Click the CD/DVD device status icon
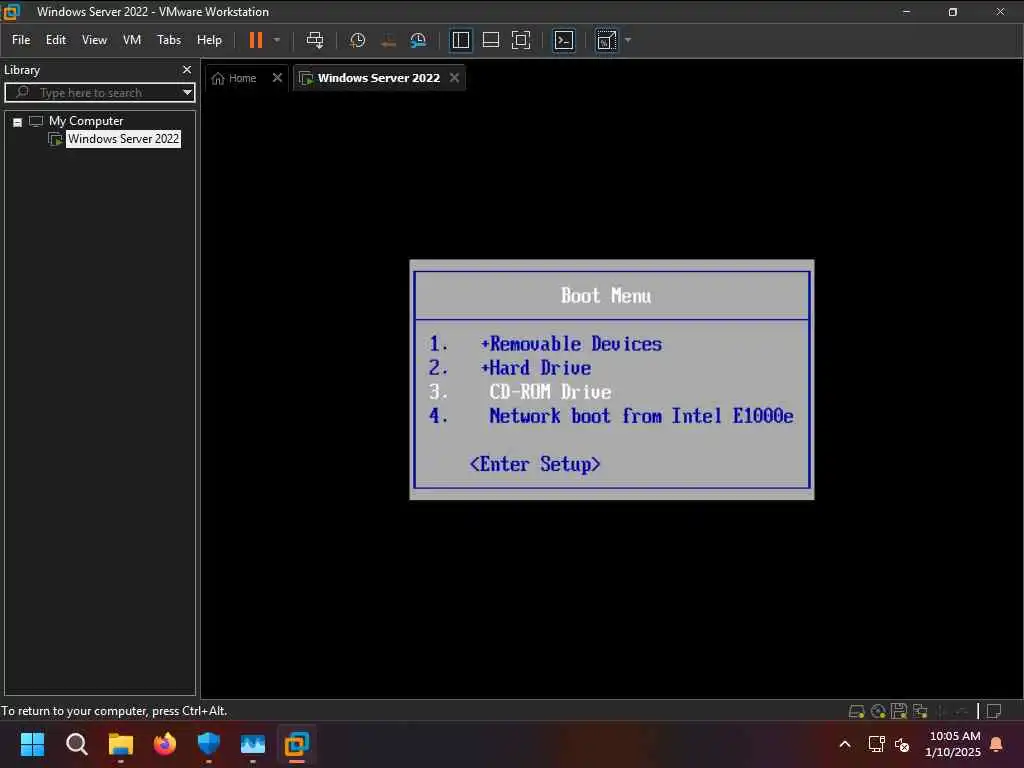The image size is (1024, 768). [x=878, y=711]
